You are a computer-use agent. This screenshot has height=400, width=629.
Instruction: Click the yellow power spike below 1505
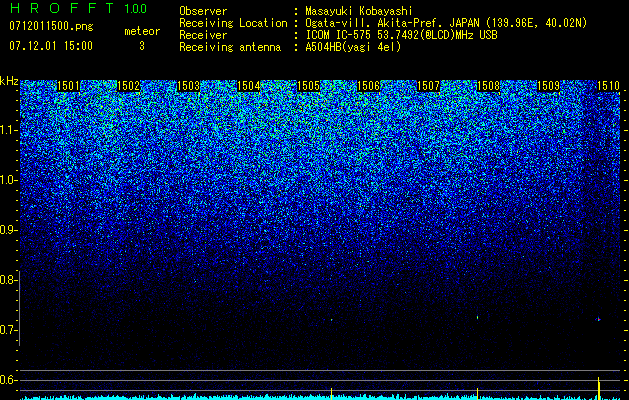pos(331,394)
